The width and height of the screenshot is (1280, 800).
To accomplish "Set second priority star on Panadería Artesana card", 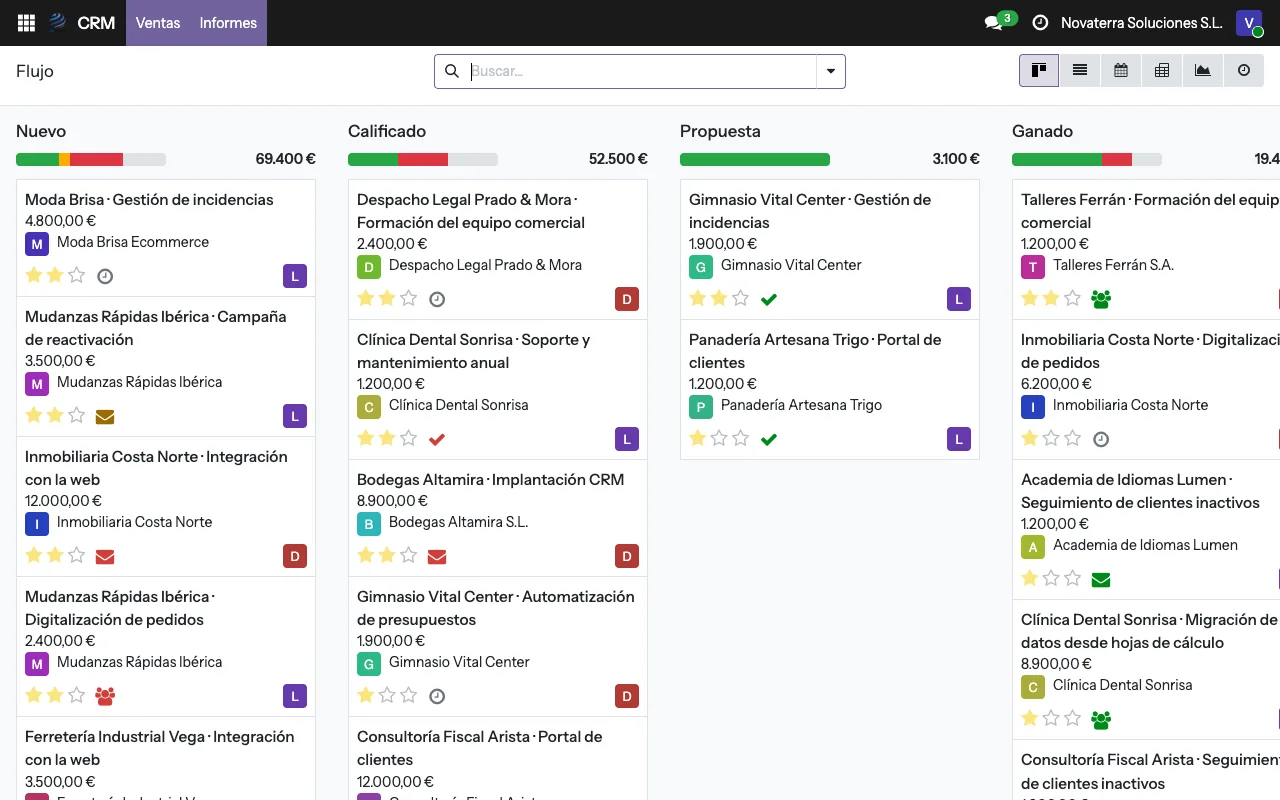I will pos(719,438).
